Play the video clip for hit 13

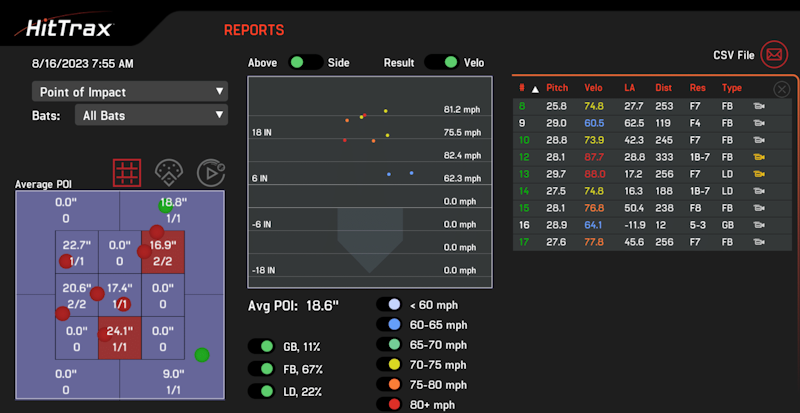pyautogui.click(x=759, y=173)
